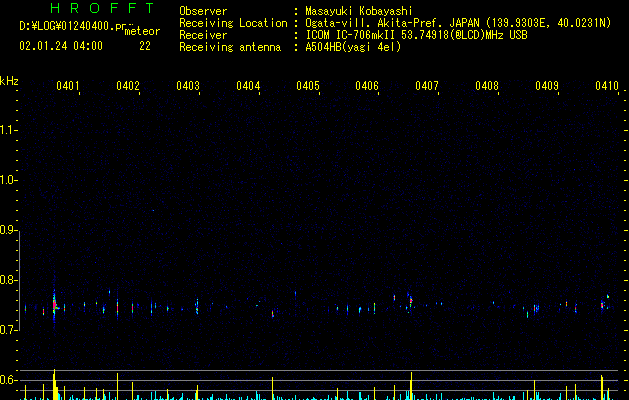Click the Receiving antenna label
Image resolution: width=629 pixels, height=400 pixels.
[230, 47]
